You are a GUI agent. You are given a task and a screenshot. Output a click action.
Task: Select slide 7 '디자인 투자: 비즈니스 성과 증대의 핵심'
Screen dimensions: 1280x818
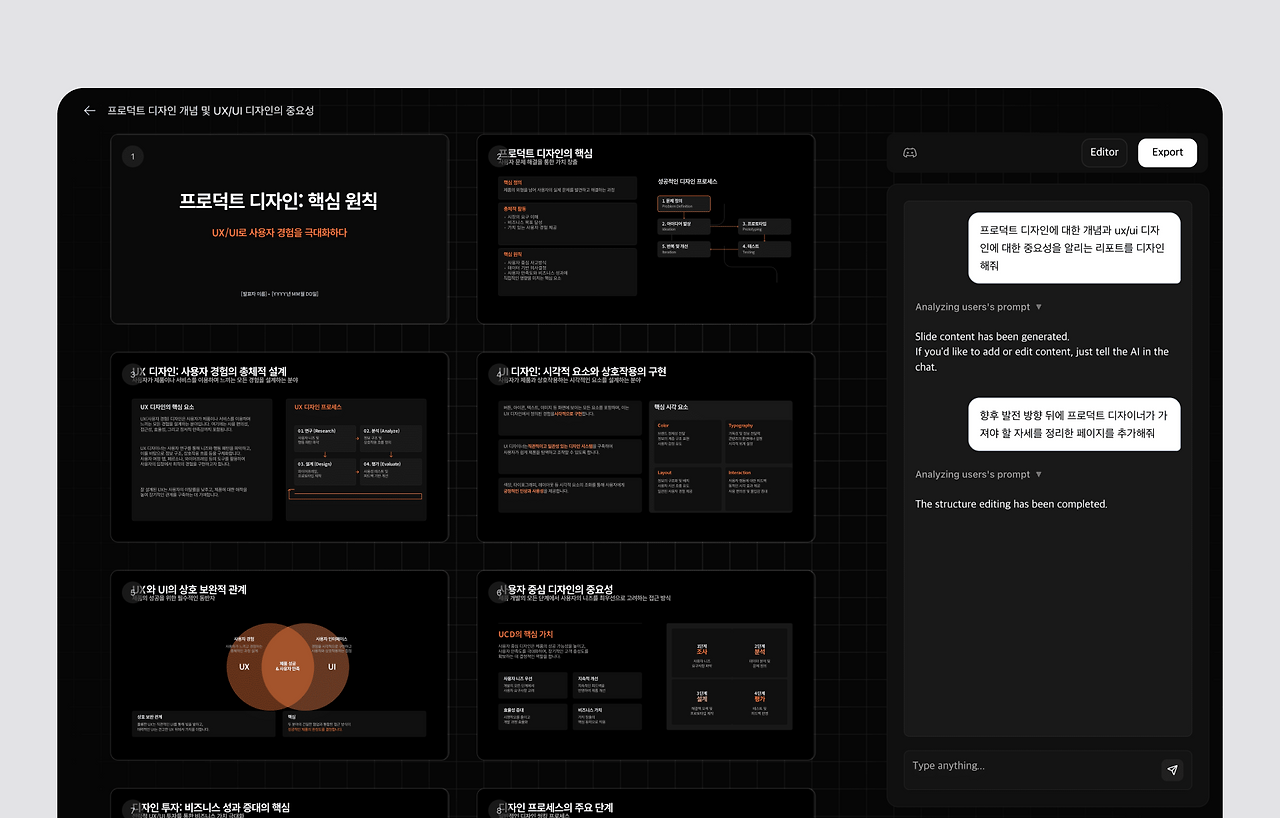point(279,803)
